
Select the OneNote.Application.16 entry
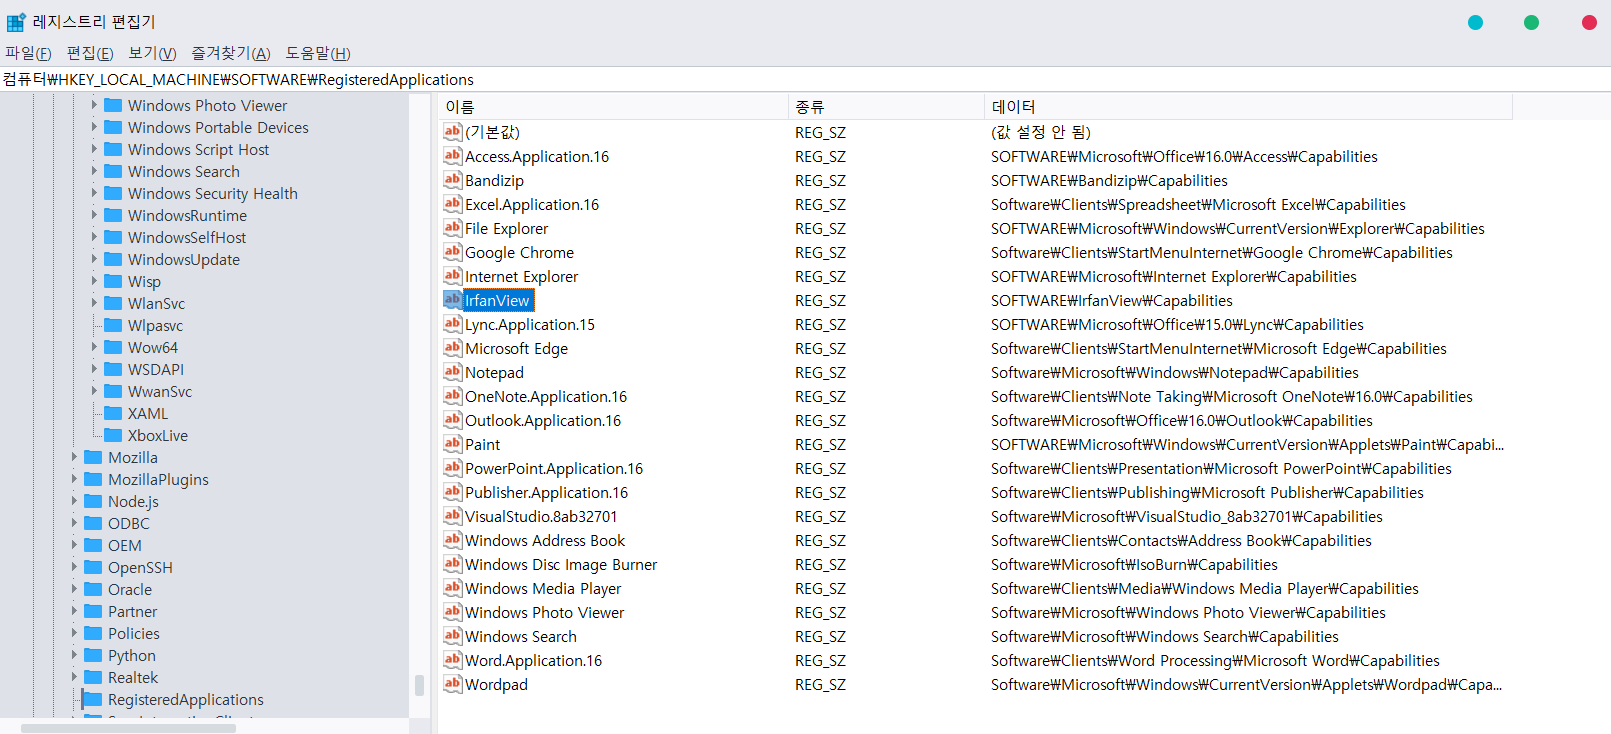point(546,396)
